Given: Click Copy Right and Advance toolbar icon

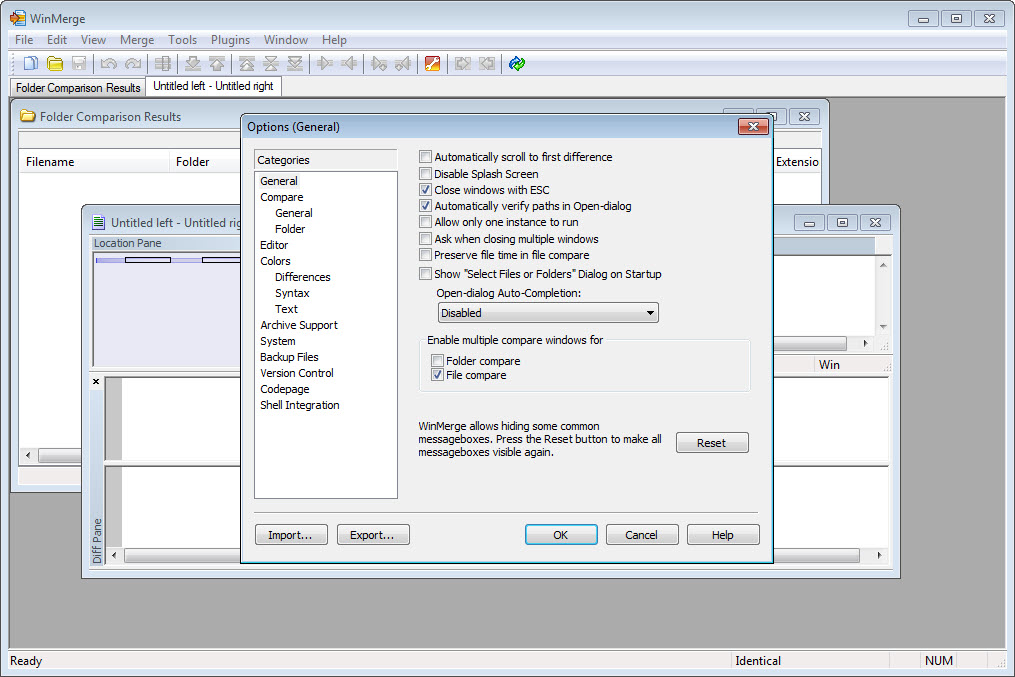Looking at the screenshot, I should (x=379, y=63).
